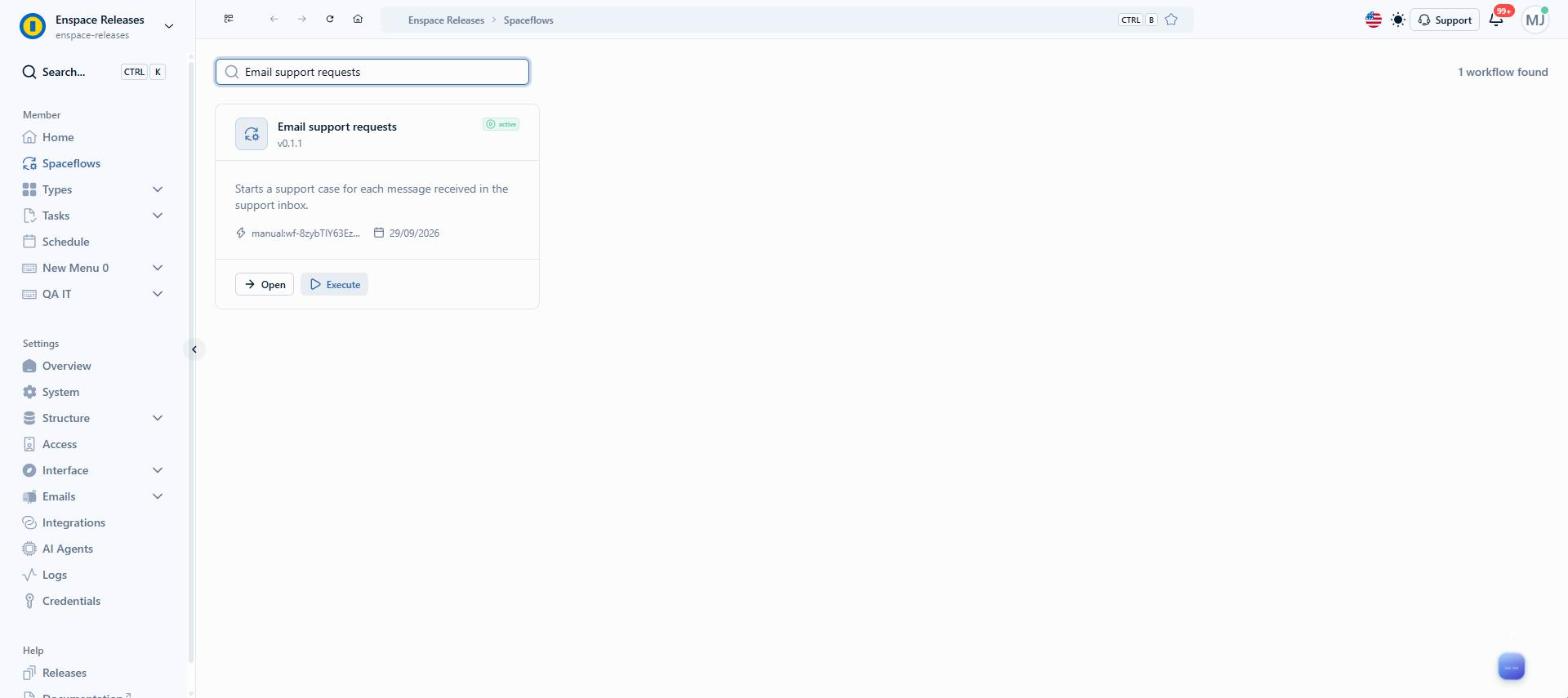
Task: Expand the Structure menu chevron
Action: (157, 418)
